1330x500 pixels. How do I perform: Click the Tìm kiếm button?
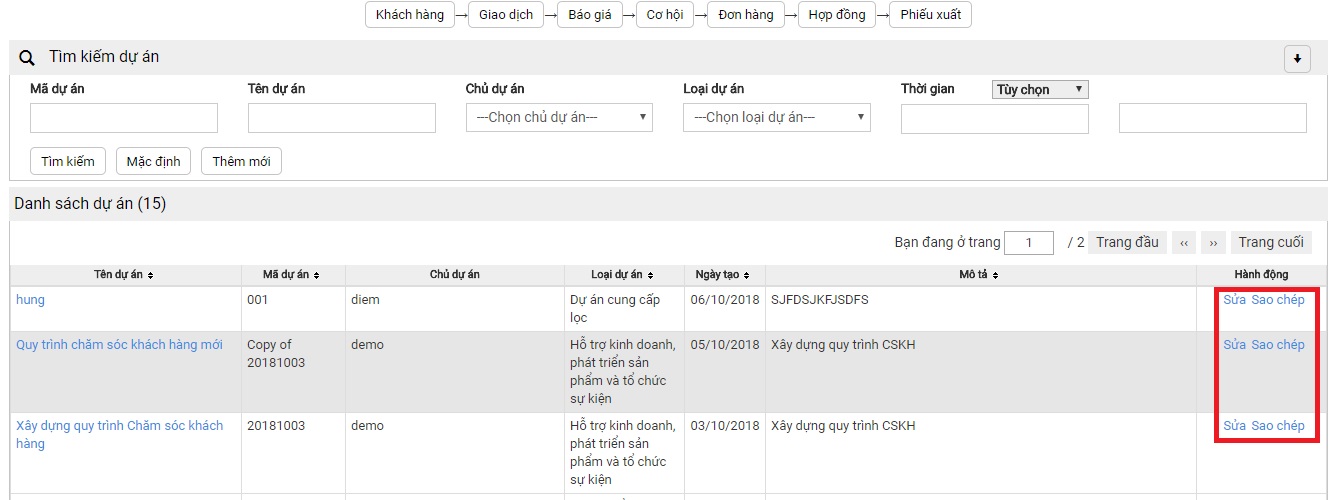click(68, 161)
